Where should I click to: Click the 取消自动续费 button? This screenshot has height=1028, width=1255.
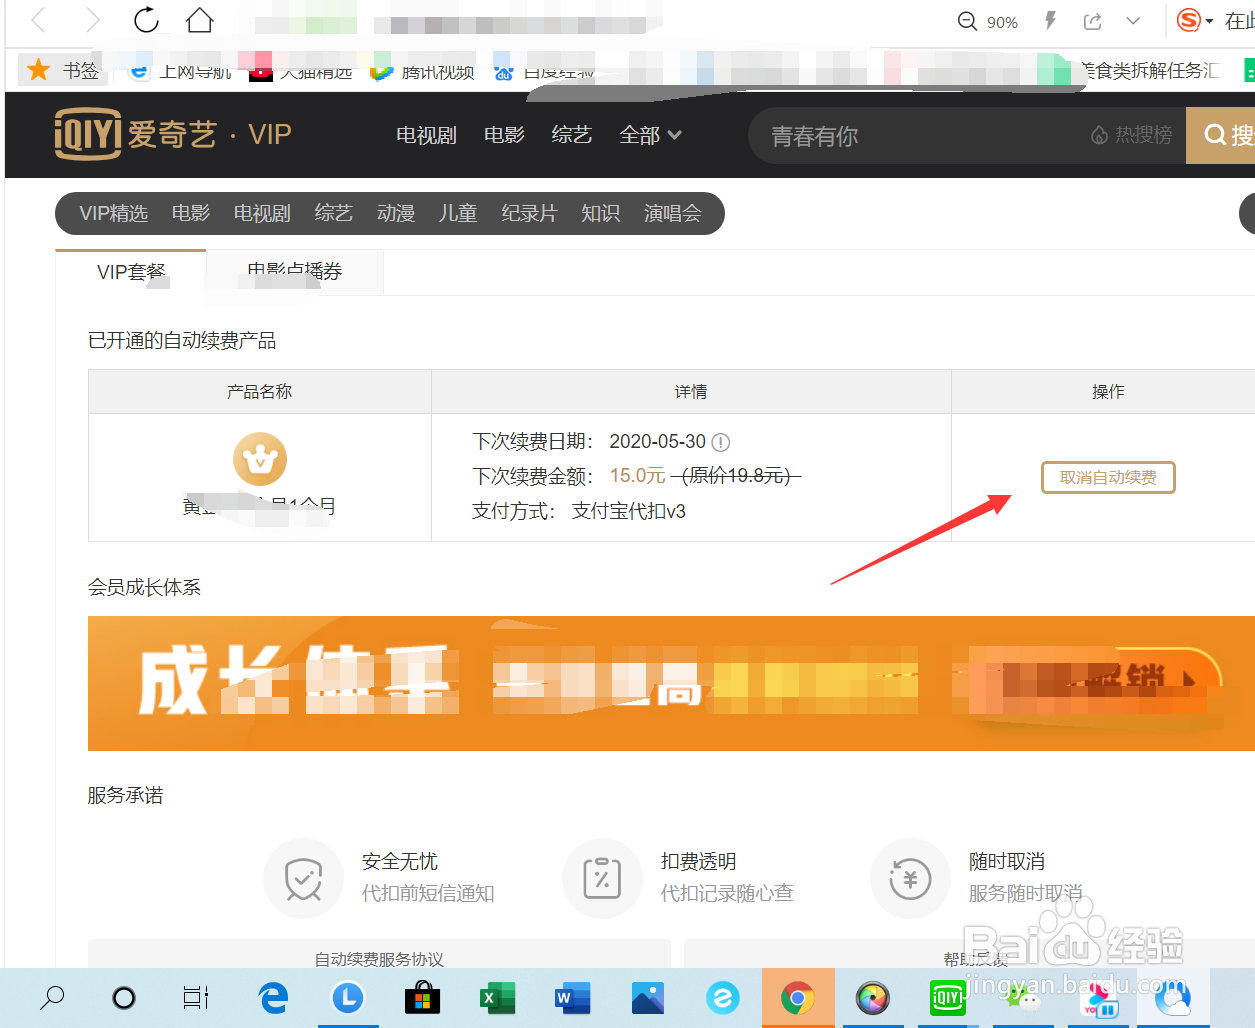(x=1108, y=478)
